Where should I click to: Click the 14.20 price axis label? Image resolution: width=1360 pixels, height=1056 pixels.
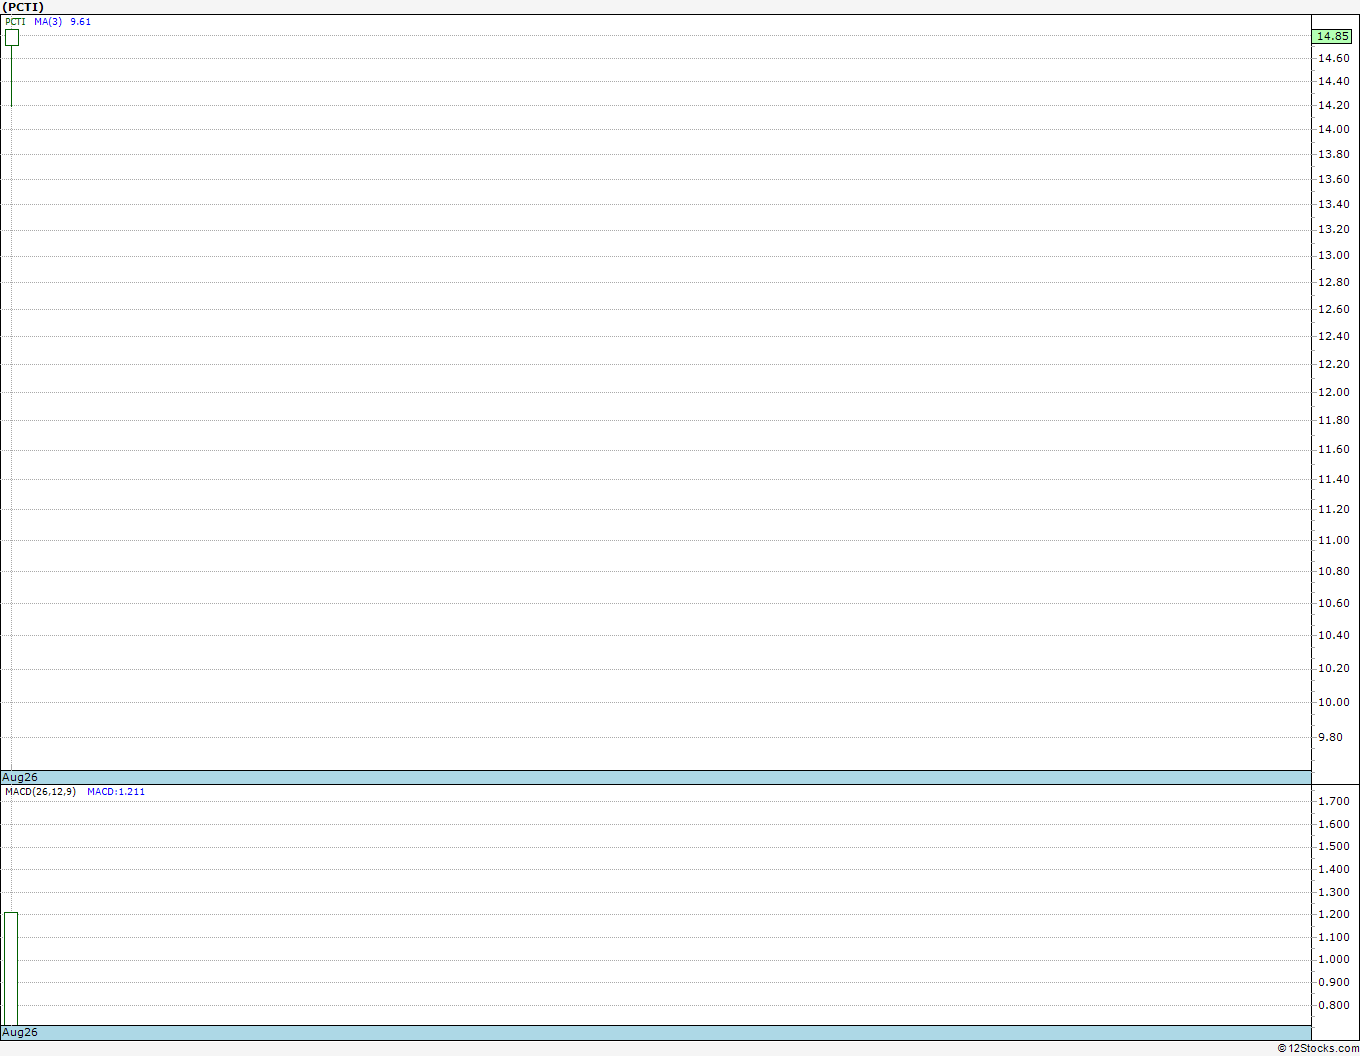click(x=1333, y=105)
